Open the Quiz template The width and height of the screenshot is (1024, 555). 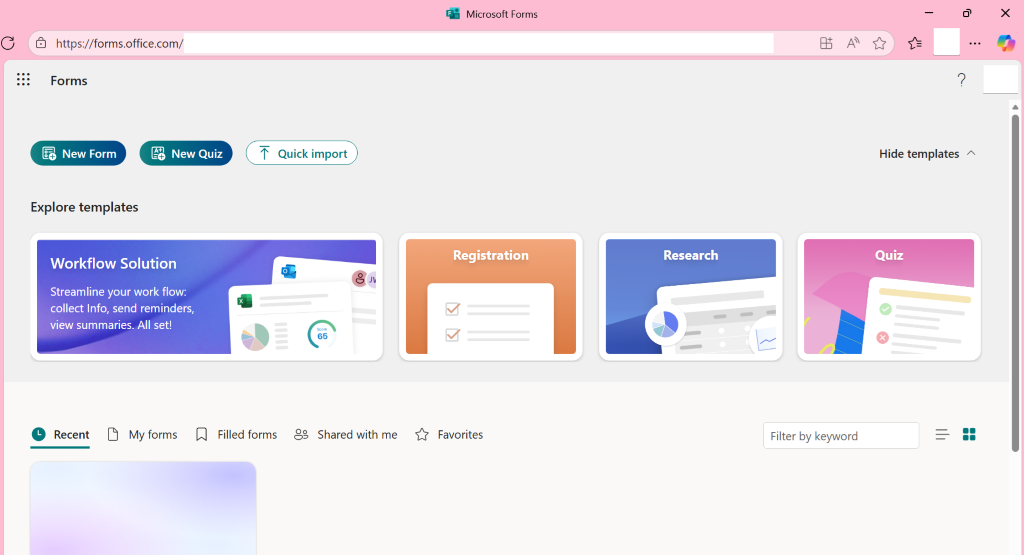click(x=889, y=296)
